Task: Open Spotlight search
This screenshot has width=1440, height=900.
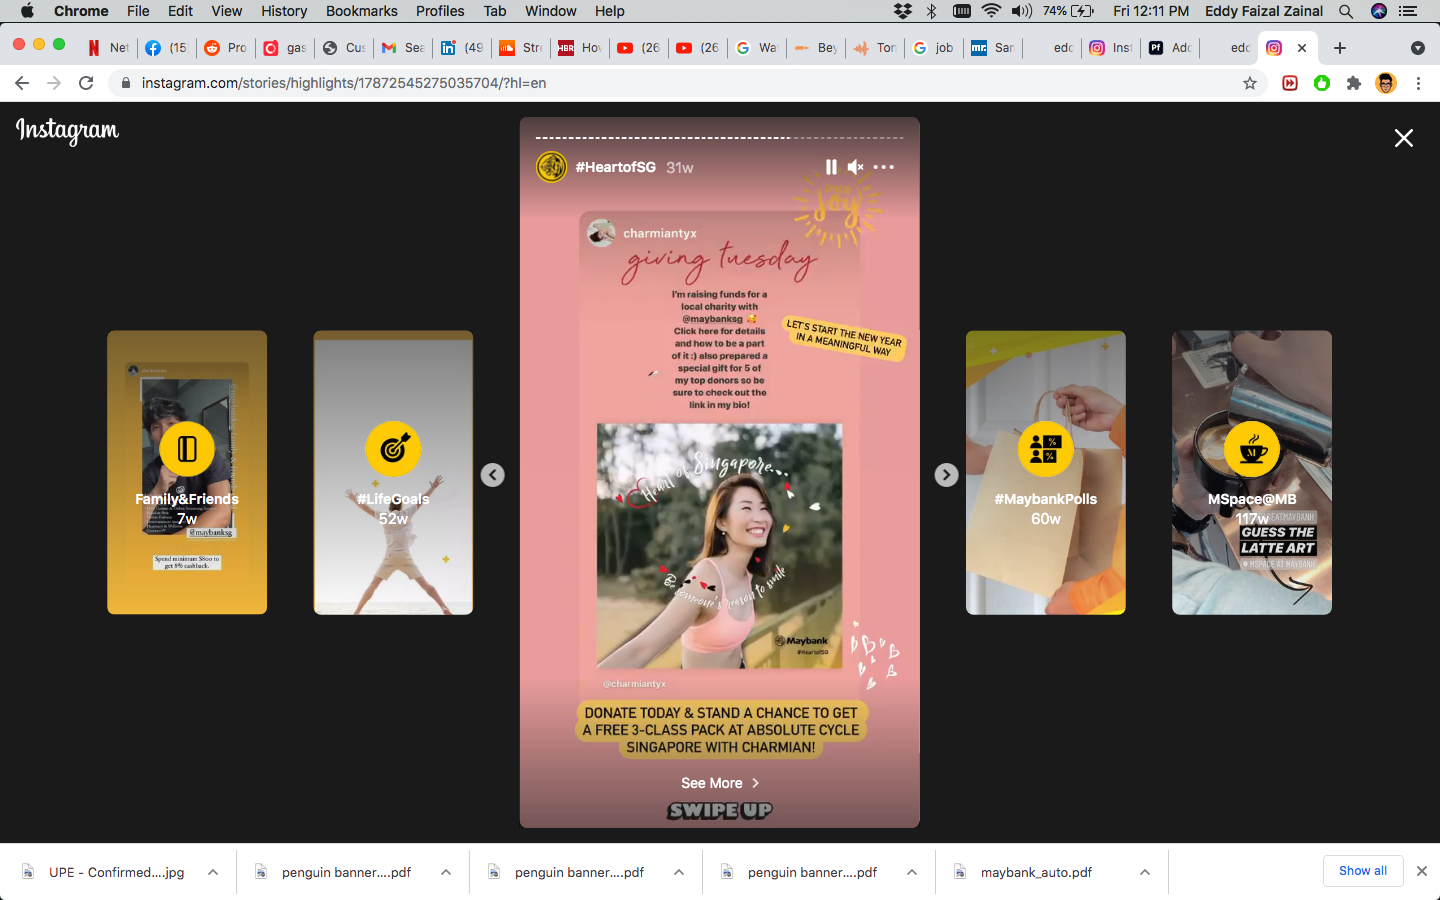Action: 1346,11
